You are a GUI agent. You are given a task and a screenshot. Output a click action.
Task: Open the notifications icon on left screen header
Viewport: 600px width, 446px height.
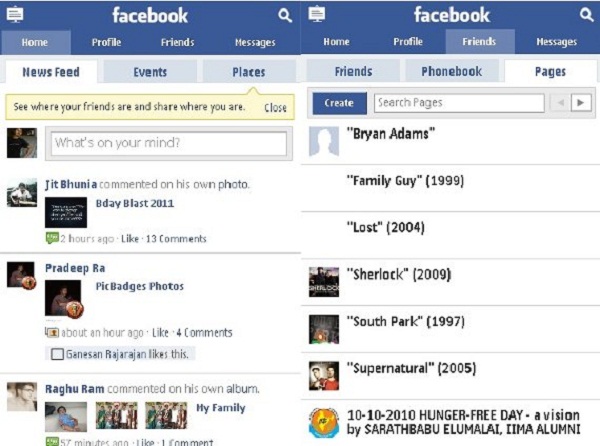click(15, 15)
